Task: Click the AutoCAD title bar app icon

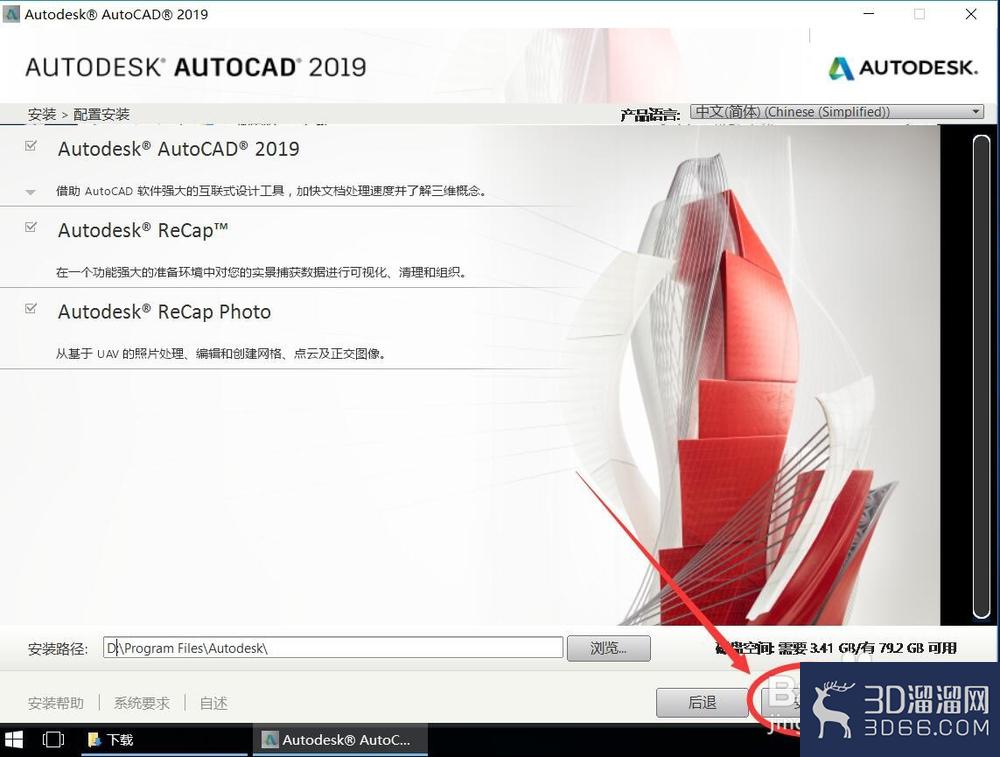Action: [11, 14]
